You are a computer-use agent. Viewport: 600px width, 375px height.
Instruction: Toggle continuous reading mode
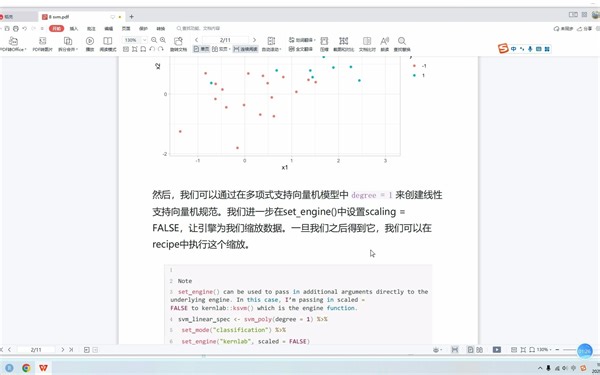click(245, 49)
